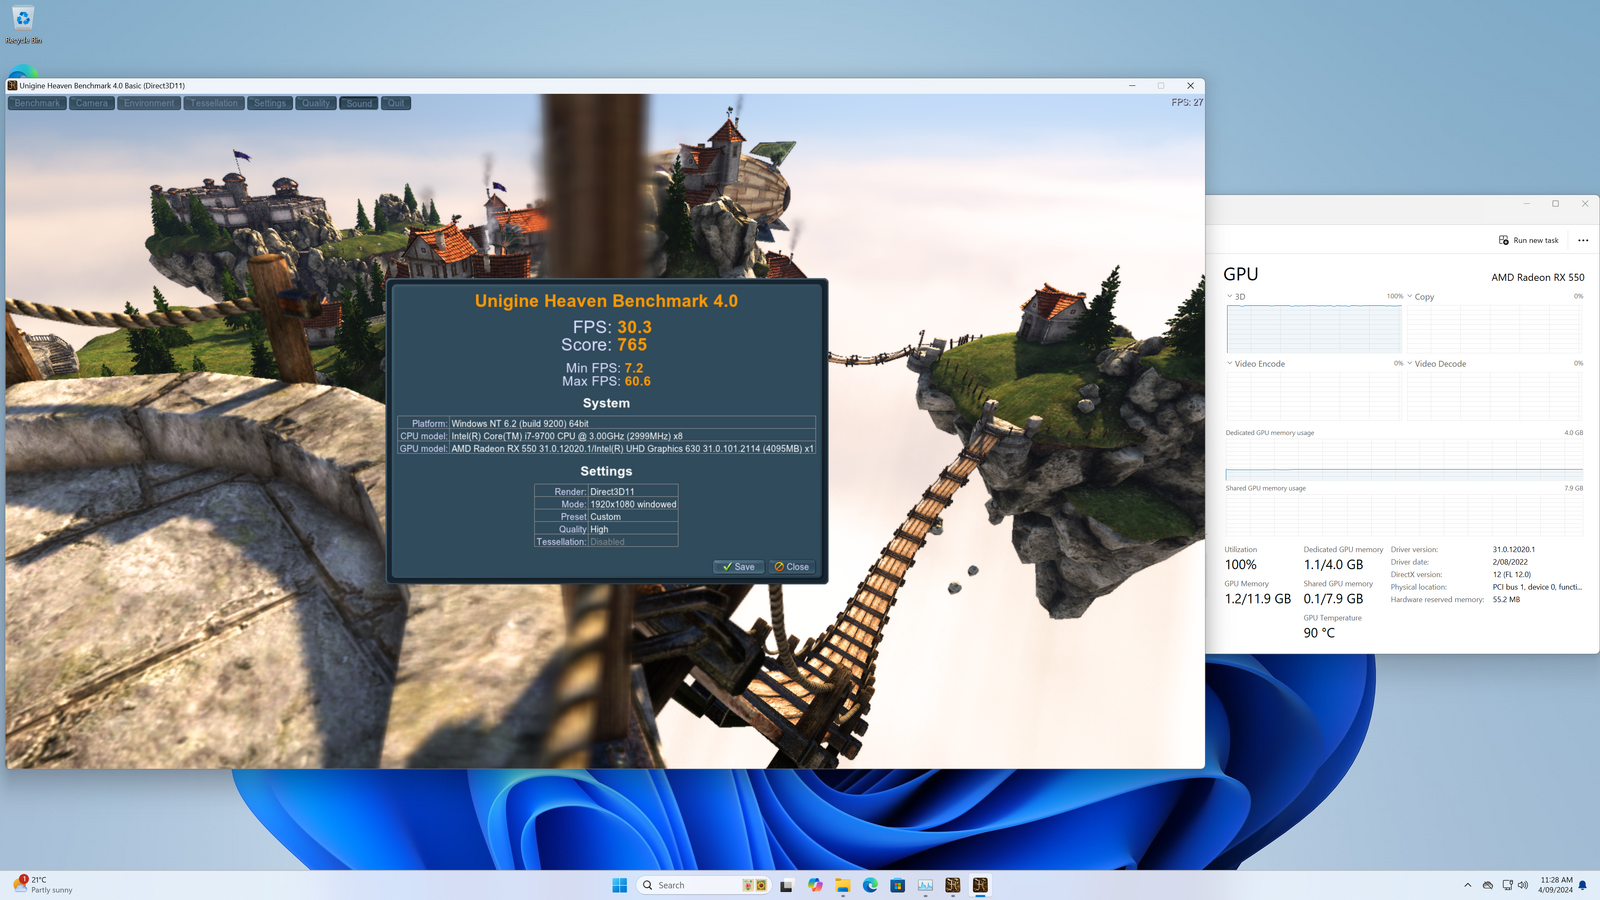Image resolution: width=1600 pixels, height=900 pixels.
Task: Click GPU Memory value 1.2/11.9 GB
Action: 1258,599
